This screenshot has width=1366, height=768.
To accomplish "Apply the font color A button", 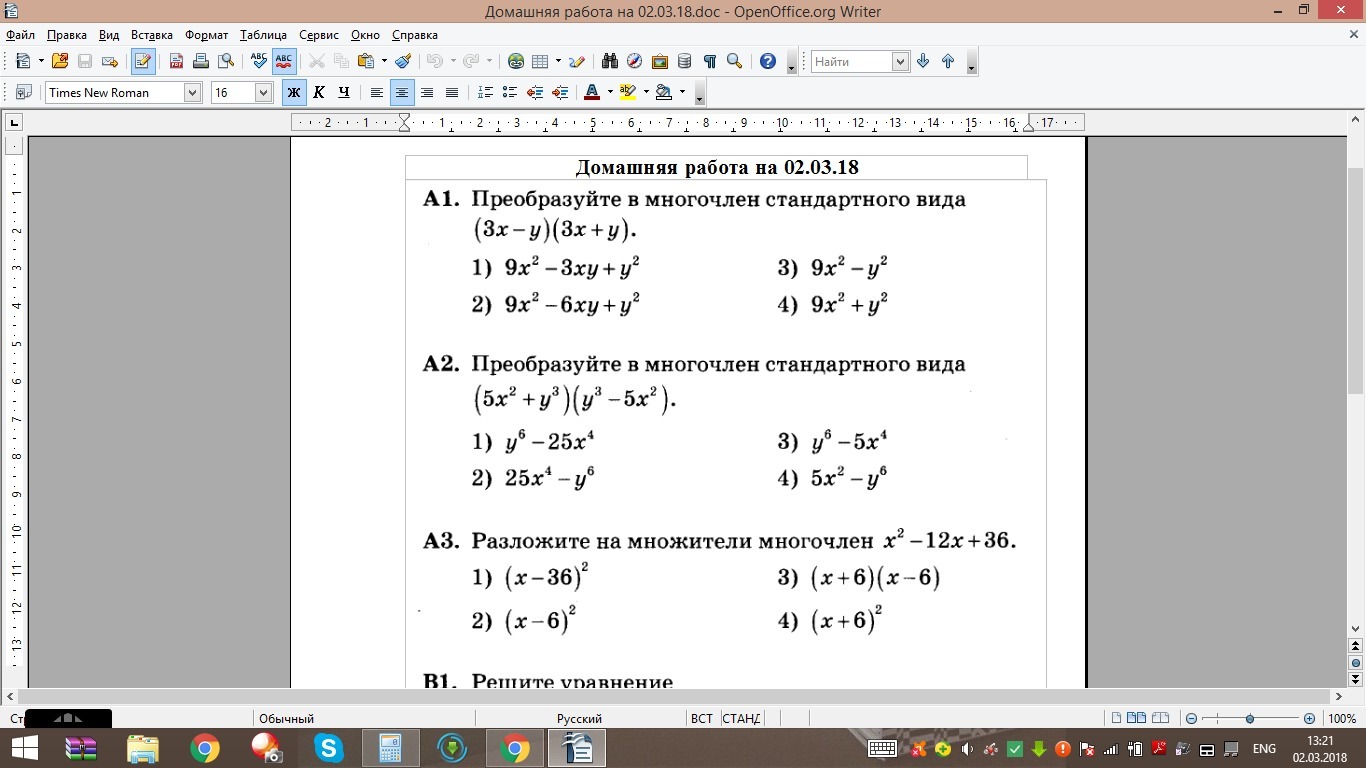I will (x=591, y=92).
